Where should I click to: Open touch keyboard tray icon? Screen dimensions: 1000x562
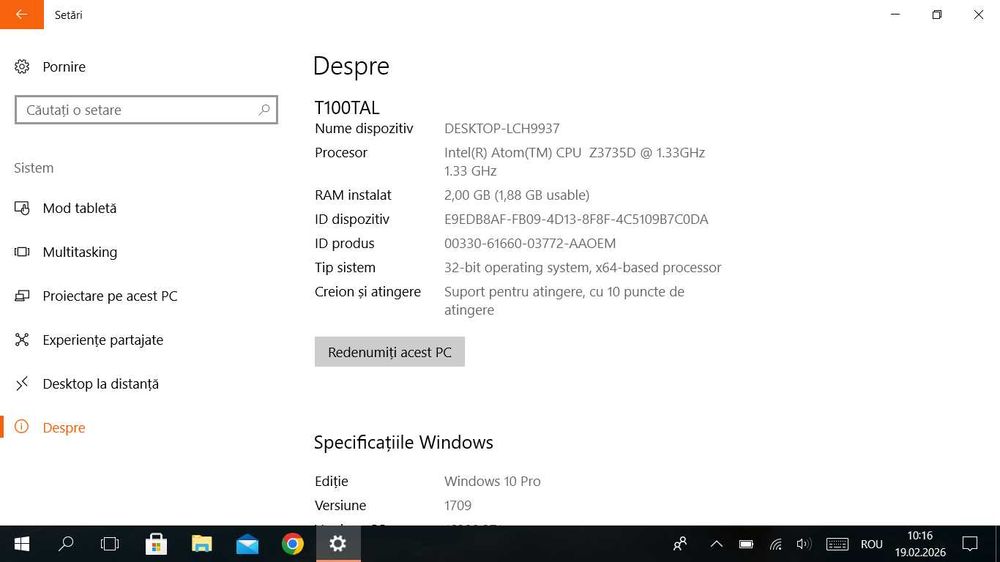point(837,544)
